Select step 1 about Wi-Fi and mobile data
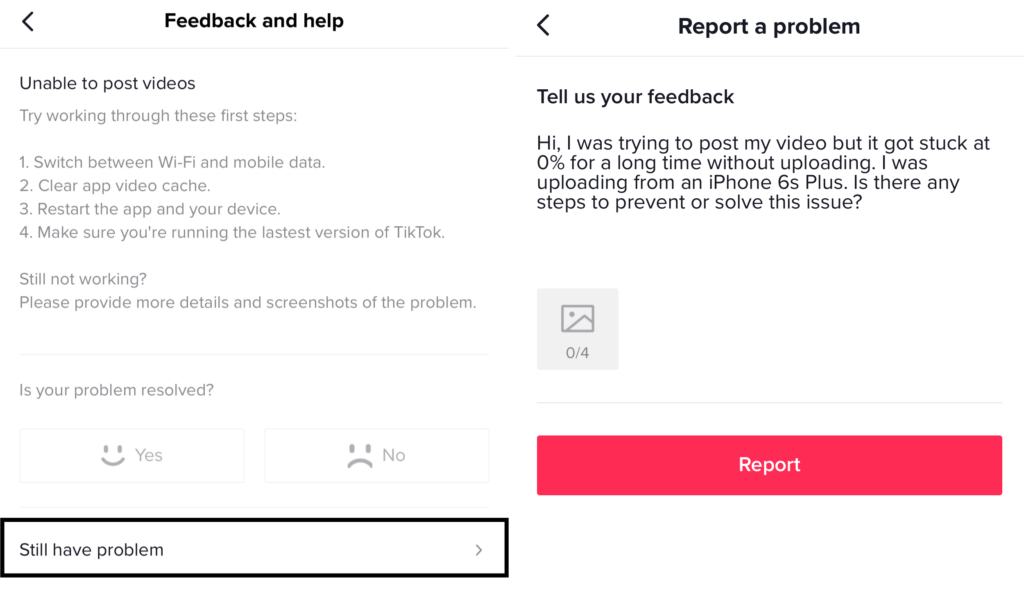Image resolution: width=1024 pixels, height=594 pixels. click(172, 163)
